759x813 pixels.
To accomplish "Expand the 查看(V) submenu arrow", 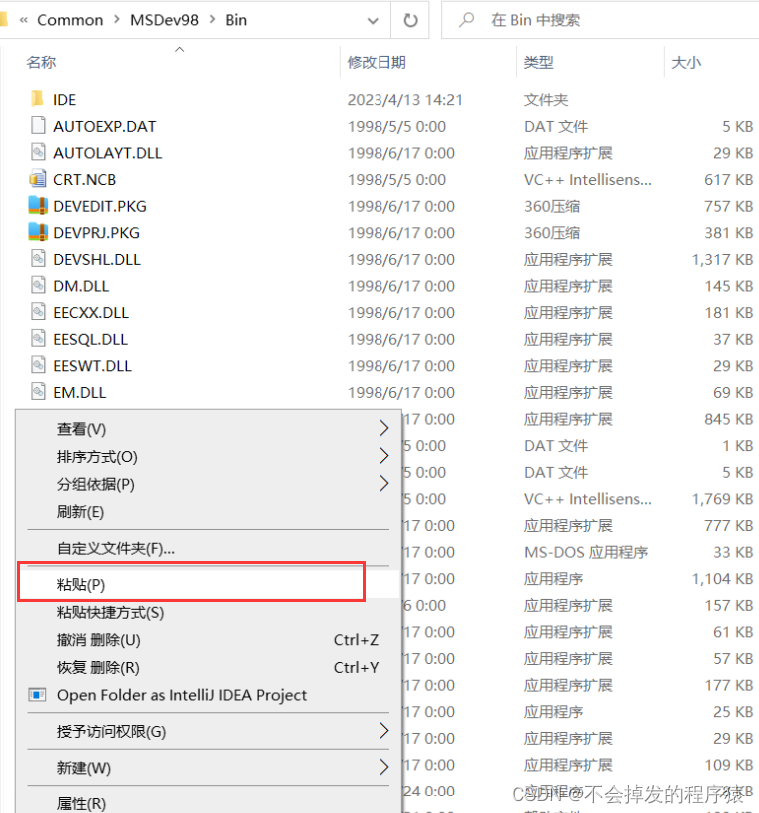I will (x=383, y=428).
